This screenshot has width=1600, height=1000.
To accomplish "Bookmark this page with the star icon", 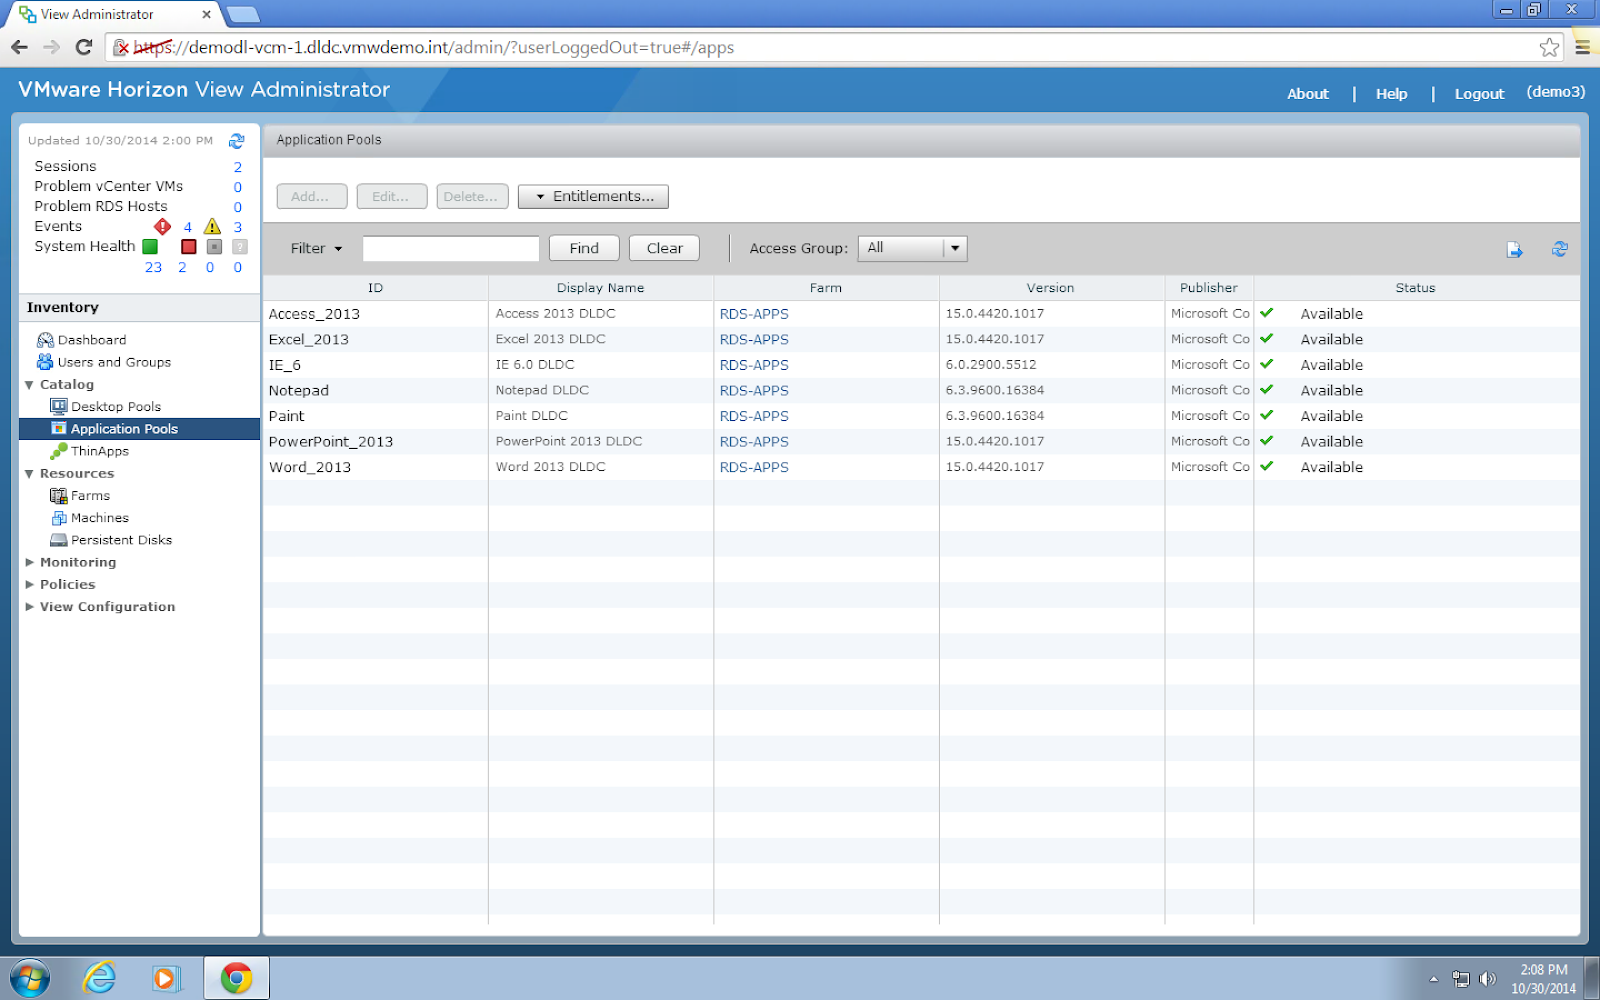I will coord(1549,47).
